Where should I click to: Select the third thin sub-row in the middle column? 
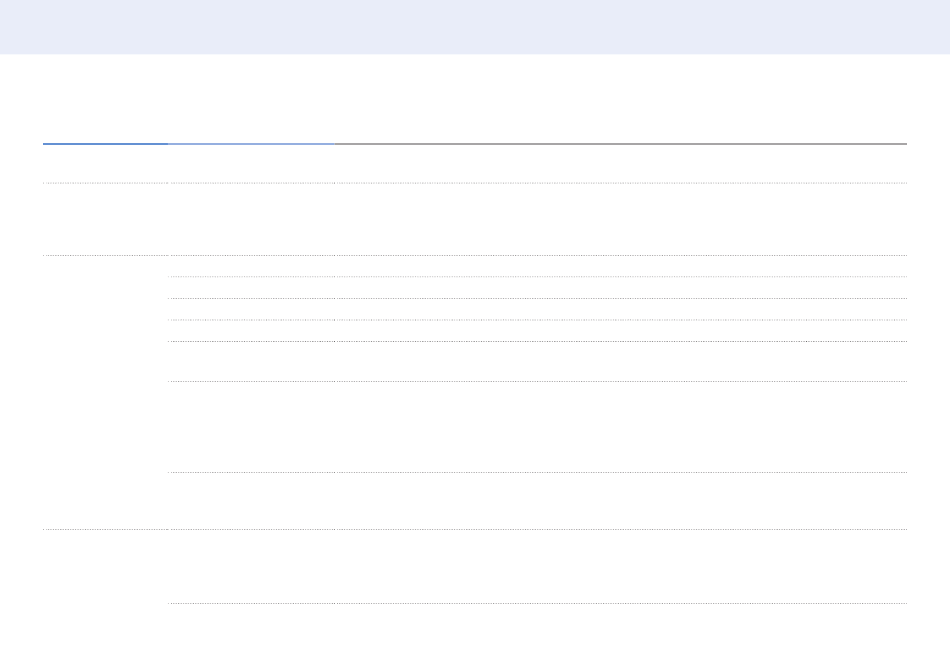[x=251, y=309]
